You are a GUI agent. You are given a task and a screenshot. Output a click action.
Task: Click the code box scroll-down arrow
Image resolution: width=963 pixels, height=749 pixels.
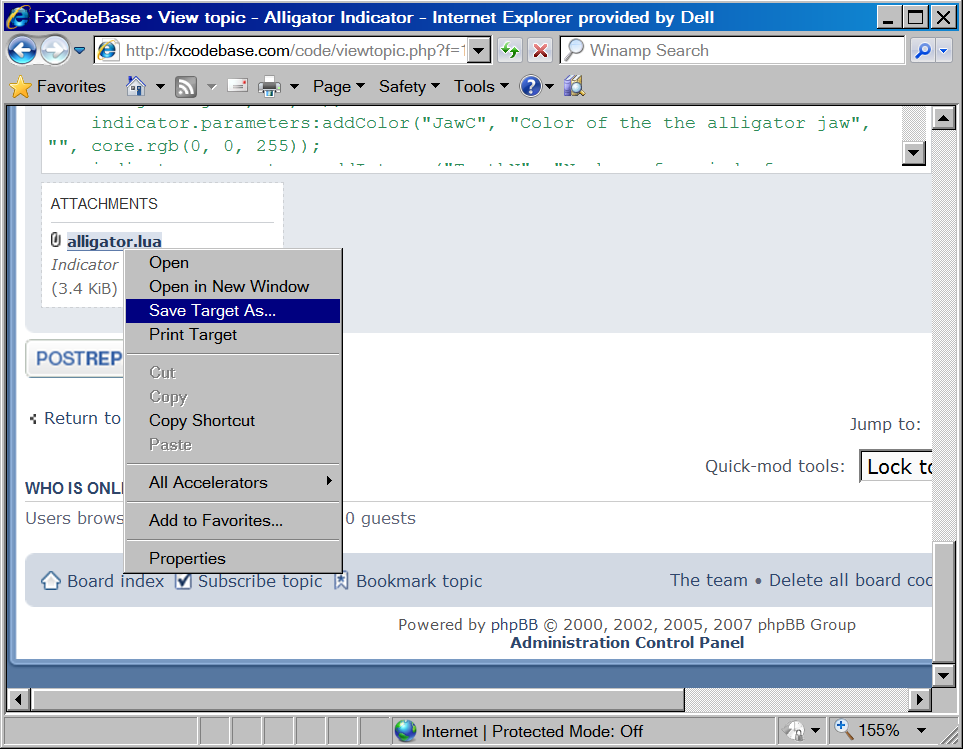(913, 153)
